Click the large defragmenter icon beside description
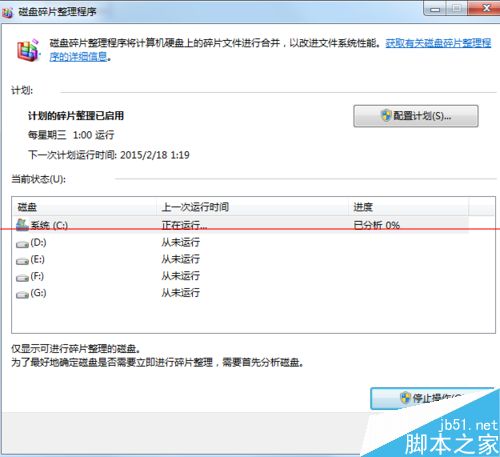The image size is (500, 457). [28, 50]
